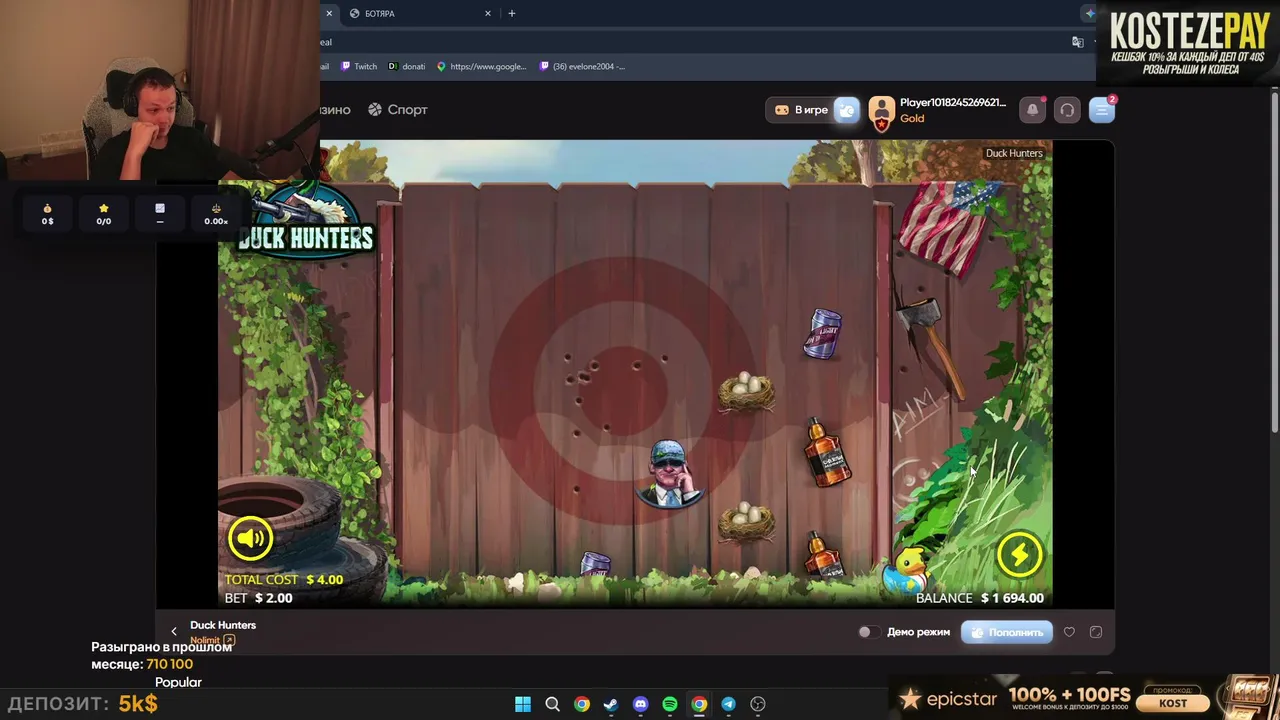Open the google.com bookmark

pyautogui.click(x=481, y=66)
